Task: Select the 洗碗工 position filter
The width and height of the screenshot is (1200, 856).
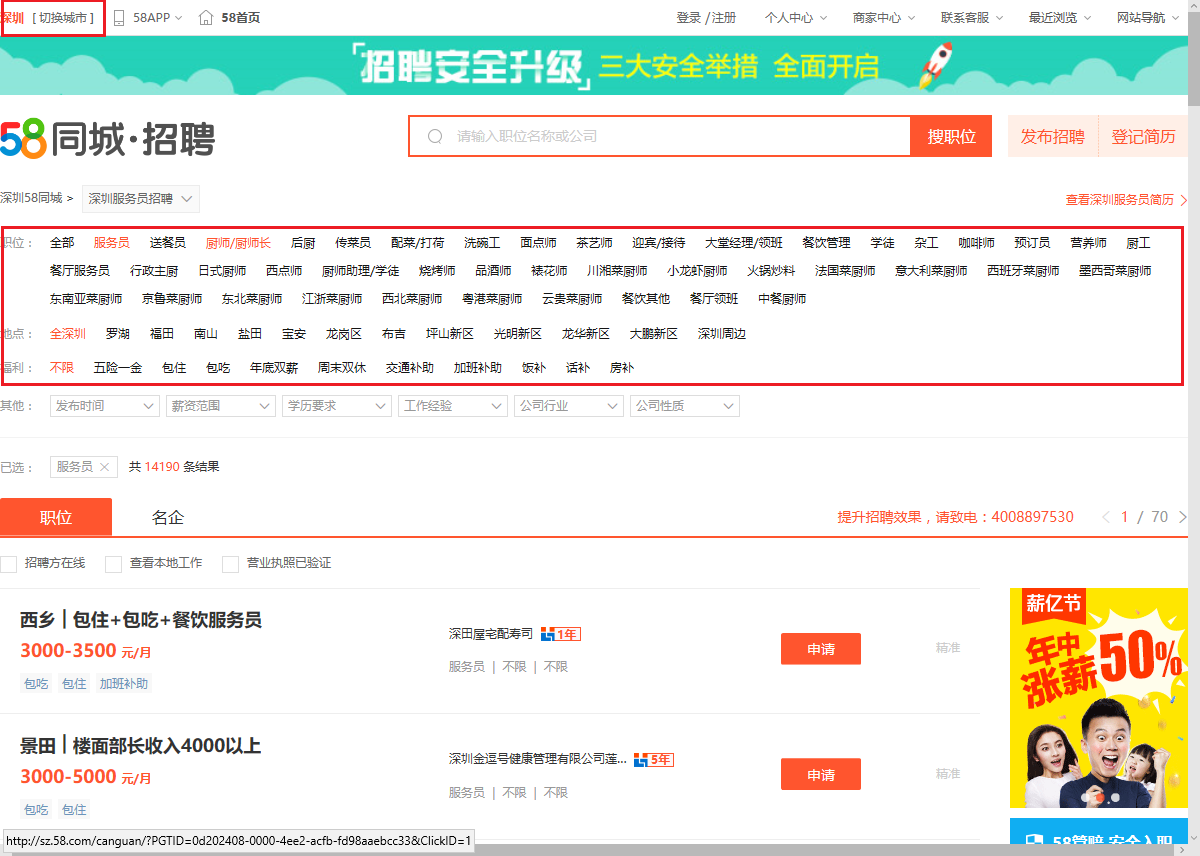Action: (x=482, y=243)
